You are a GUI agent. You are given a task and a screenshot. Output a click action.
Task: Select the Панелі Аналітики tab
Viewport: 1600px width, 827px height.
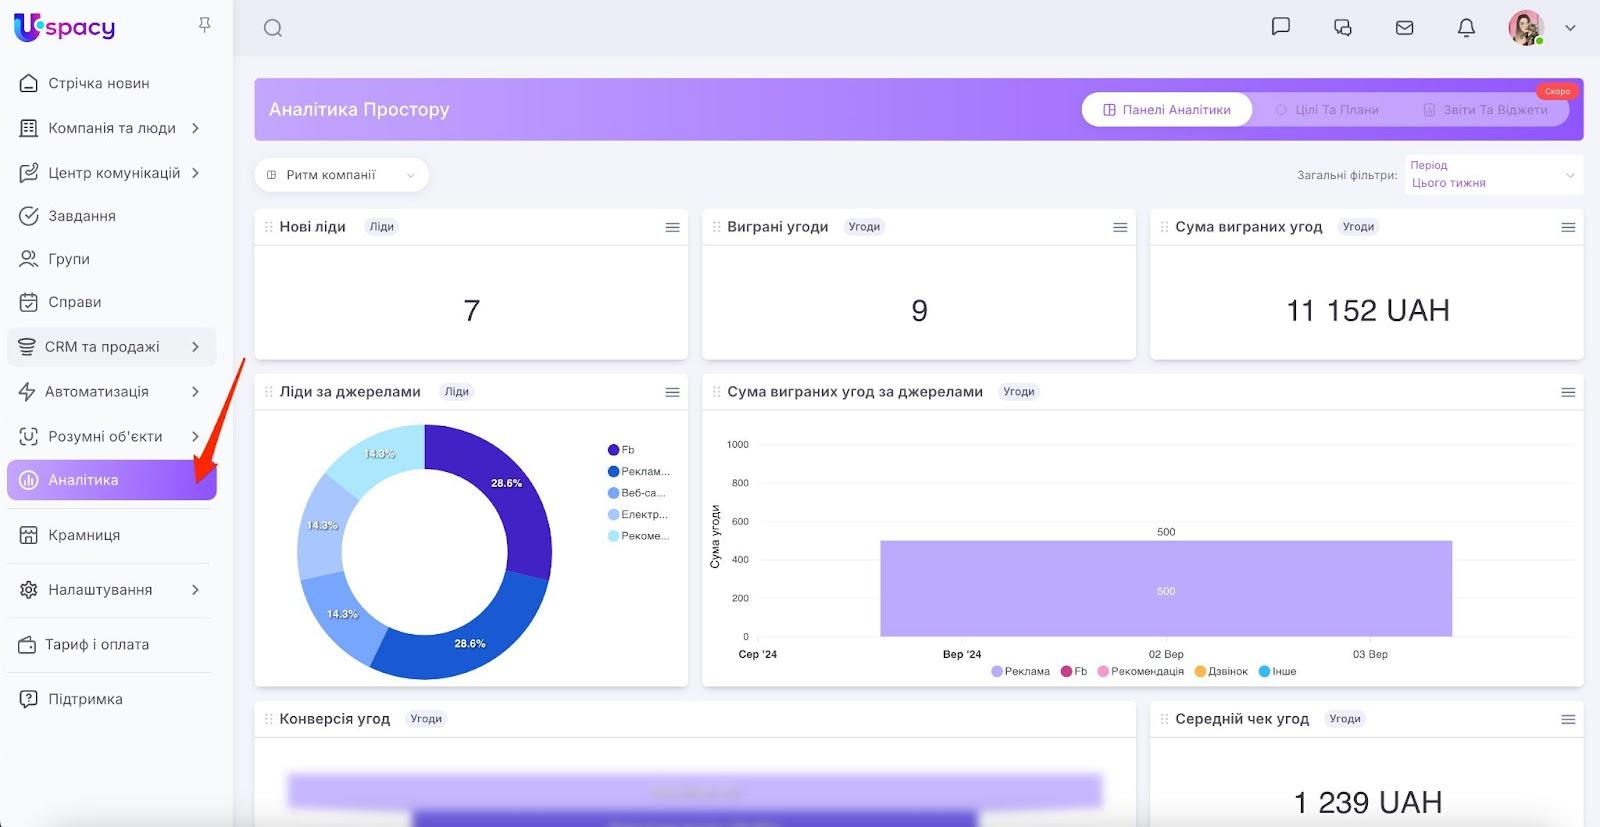[1166, 110]
